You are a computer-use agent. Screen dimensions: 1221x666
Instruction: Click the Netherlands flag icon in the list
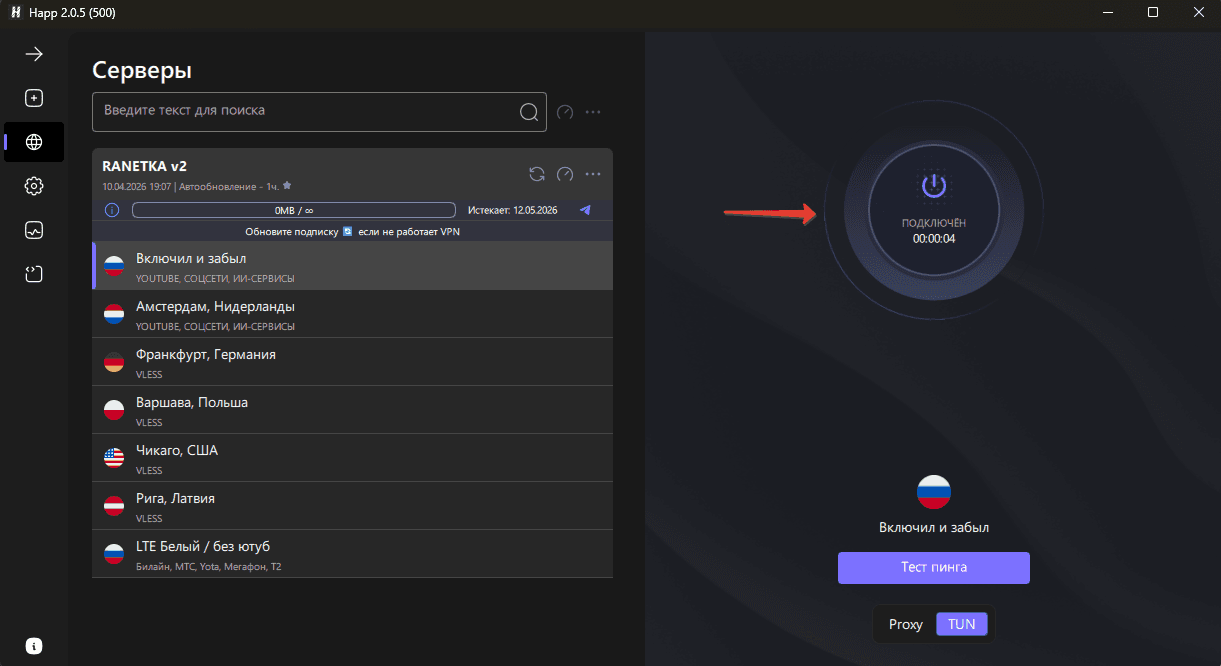[114, 314]
